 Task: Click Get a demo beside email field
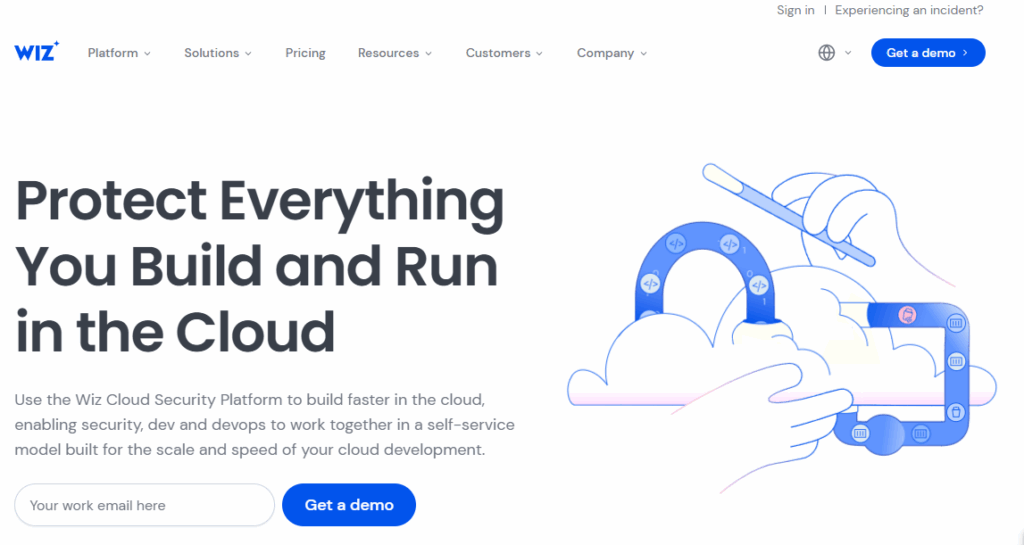coord(349,505)
